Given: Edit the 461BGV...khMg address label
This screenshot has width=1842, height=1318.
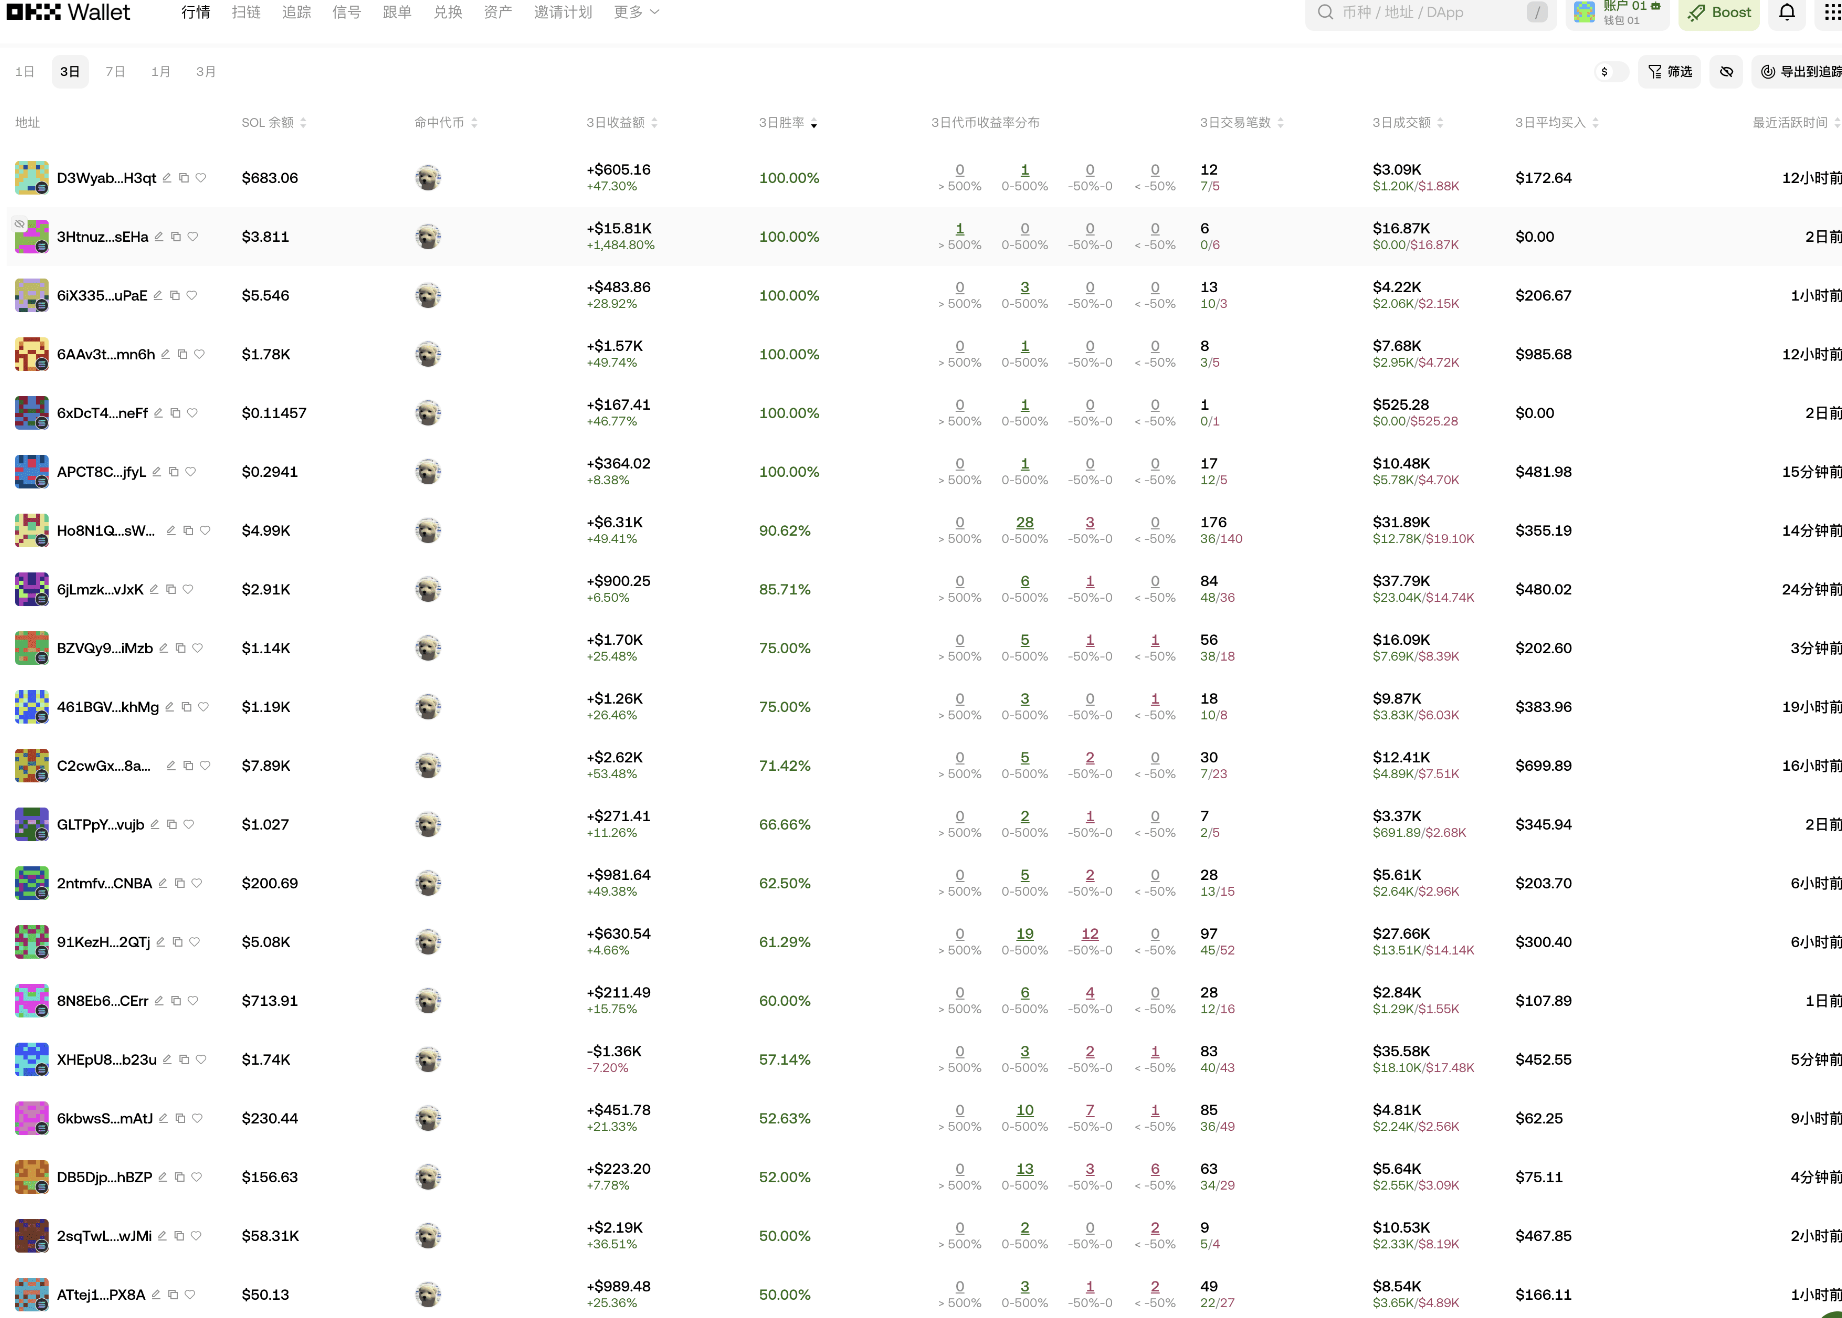Looking at the screenshot, I should [x=170, y=707].
